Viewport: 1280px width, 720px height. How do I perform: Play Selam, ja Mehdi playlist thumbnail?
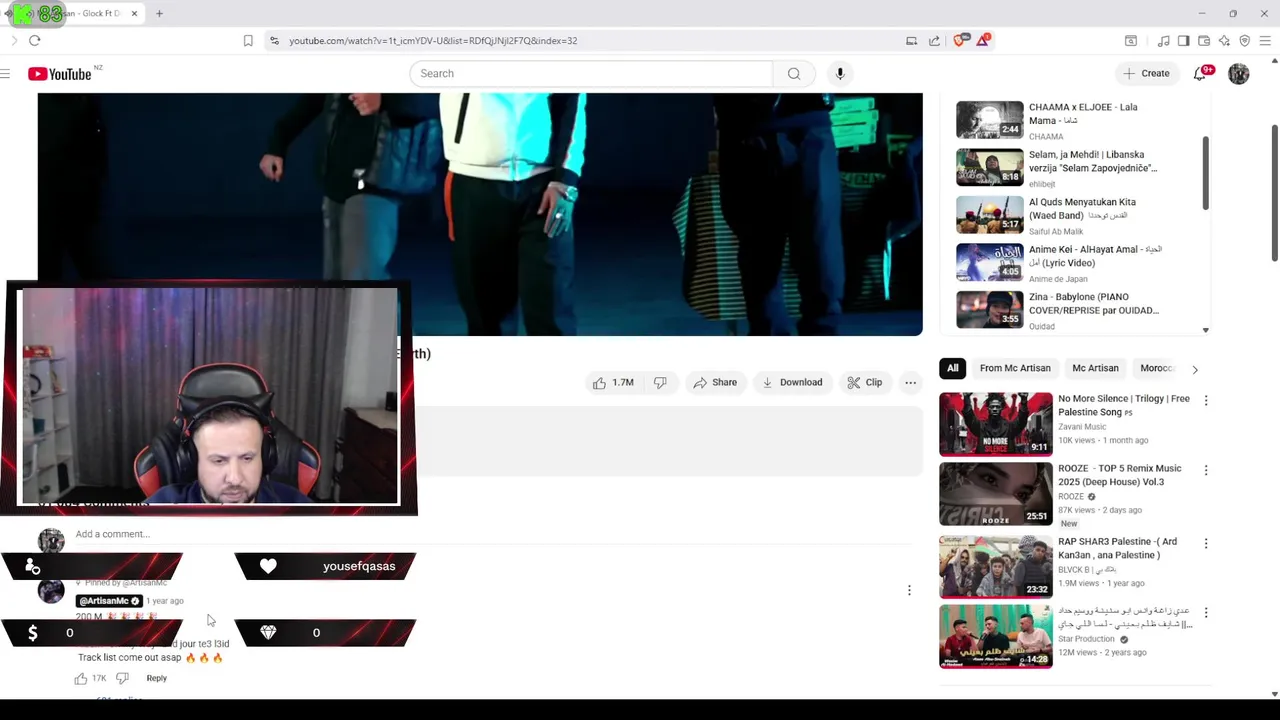click(989, 167)
